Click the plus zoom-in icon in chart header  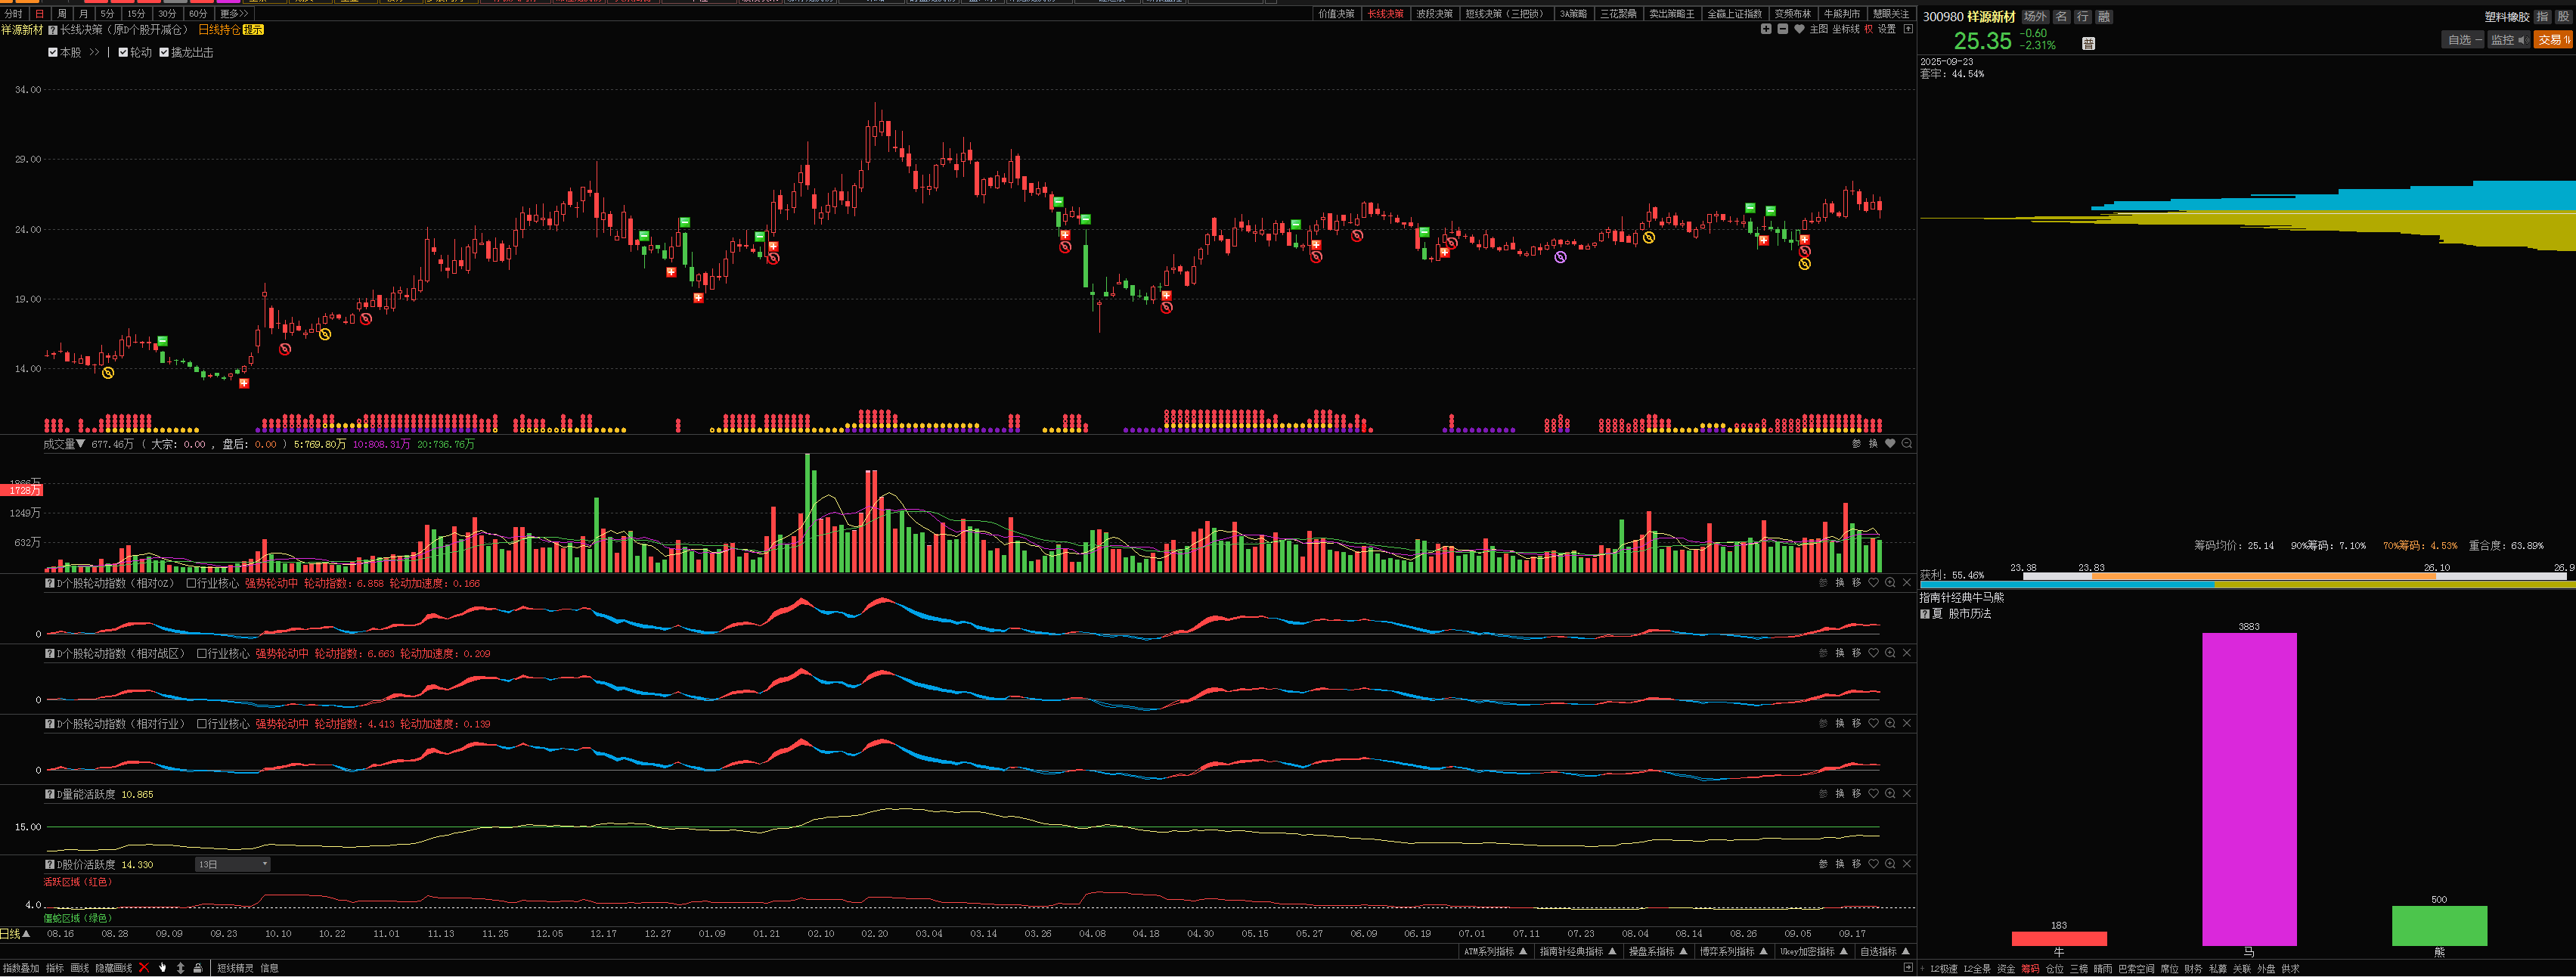[x=1766, y=29]
